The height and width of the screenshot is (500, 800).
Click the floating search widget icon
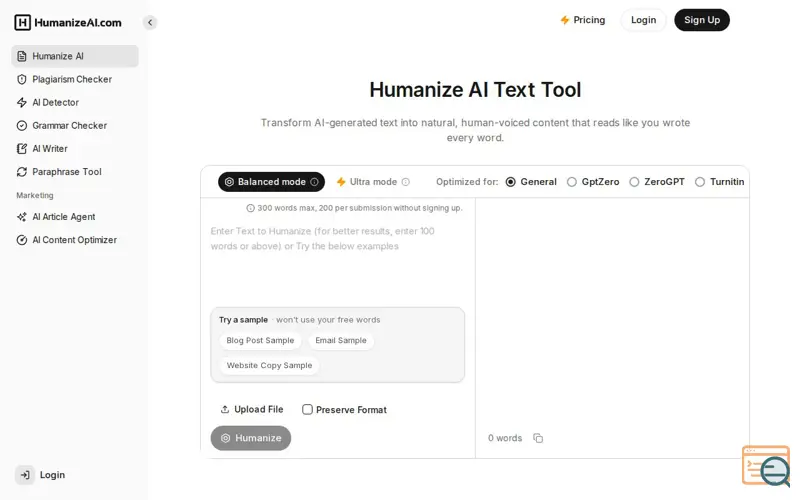766,466
